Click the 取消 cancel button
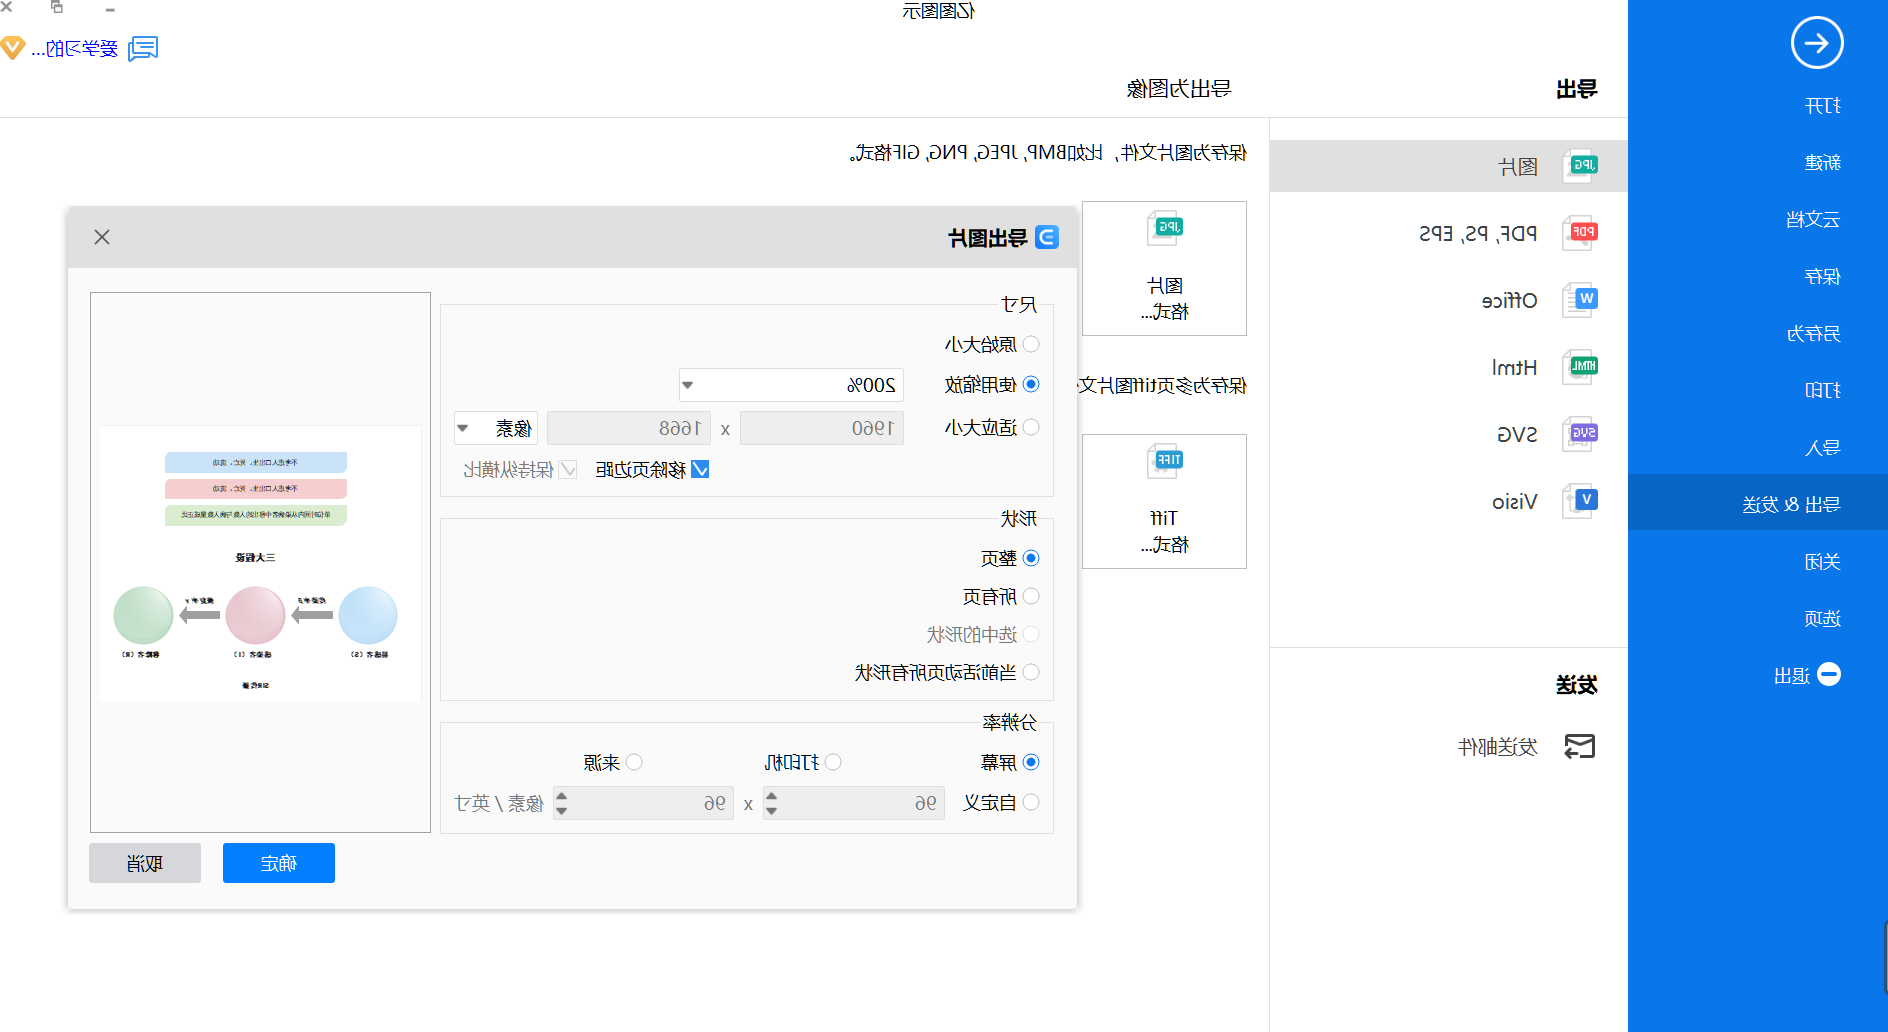 coord(145,863)
